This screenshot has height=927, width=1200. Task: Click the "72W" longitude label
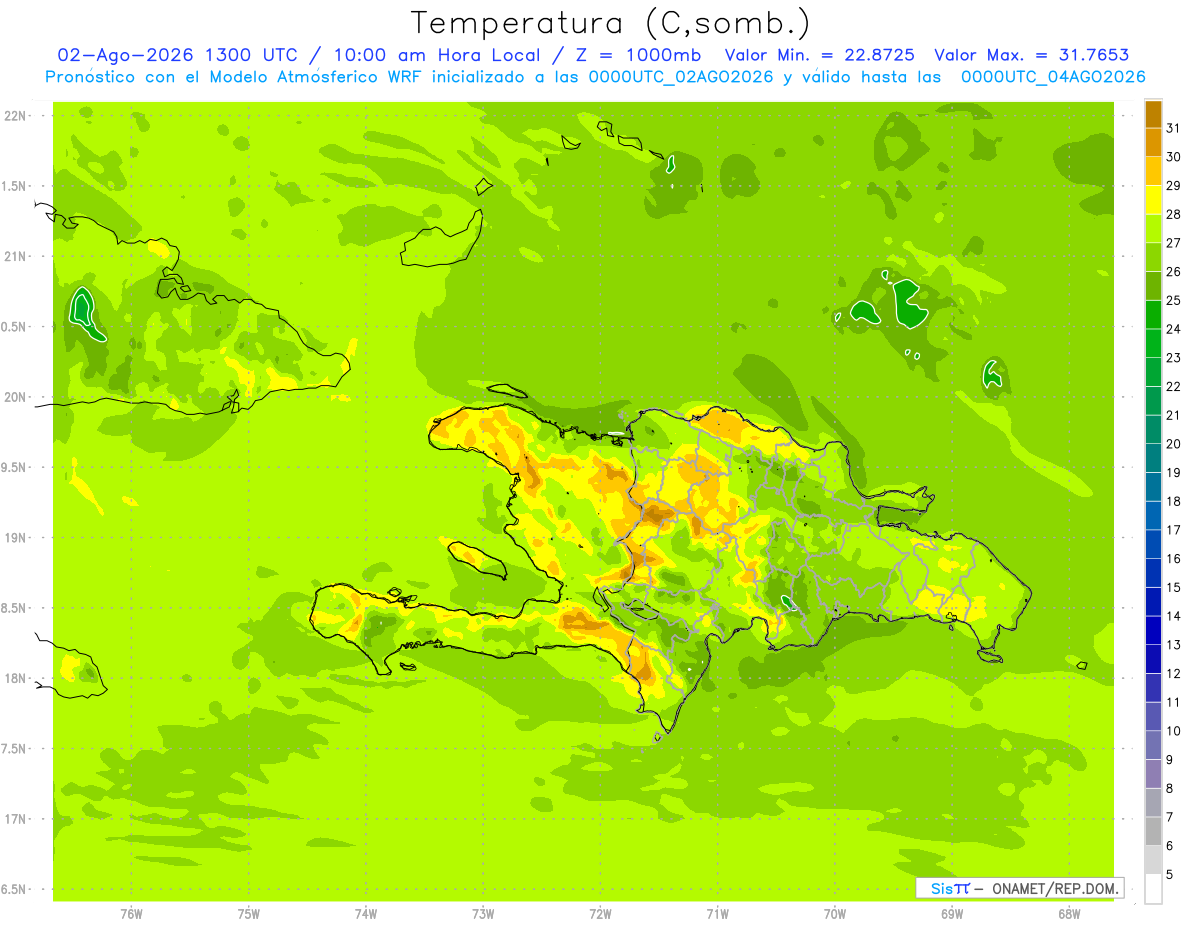coord(600,913)
